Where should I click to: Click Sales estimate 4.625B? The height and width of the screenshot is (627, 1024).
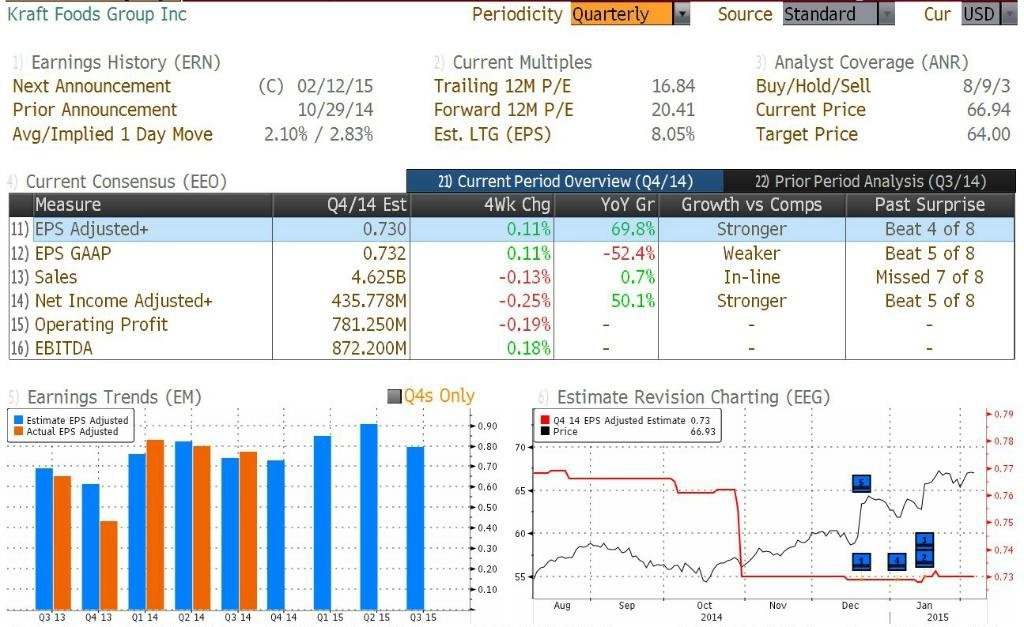point(379,277)
